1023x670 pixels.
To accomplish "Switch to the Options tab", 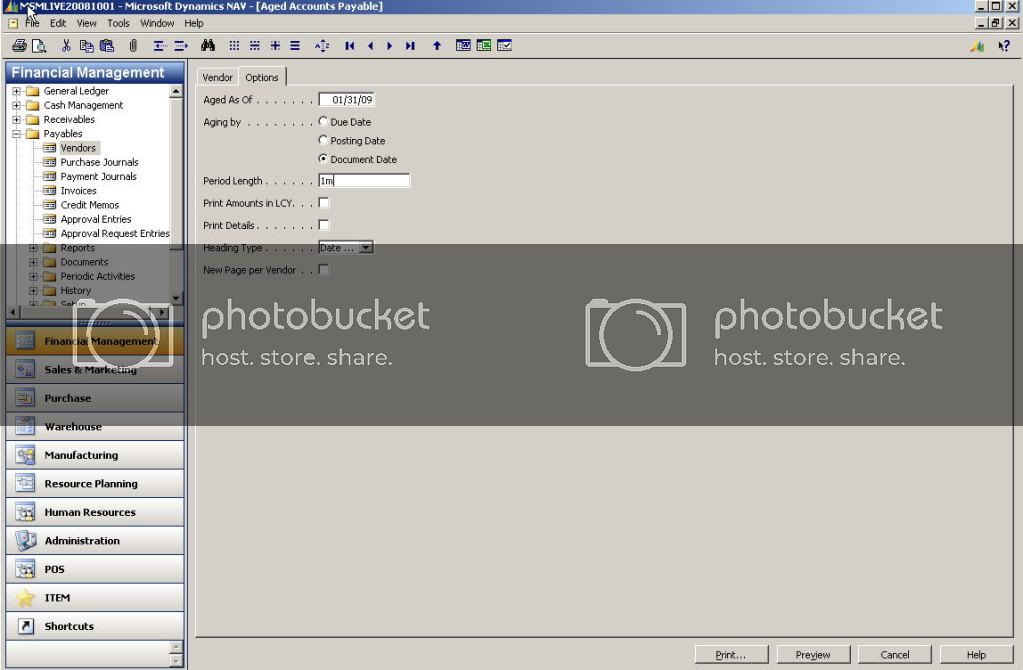I will [x=262, y=77].
